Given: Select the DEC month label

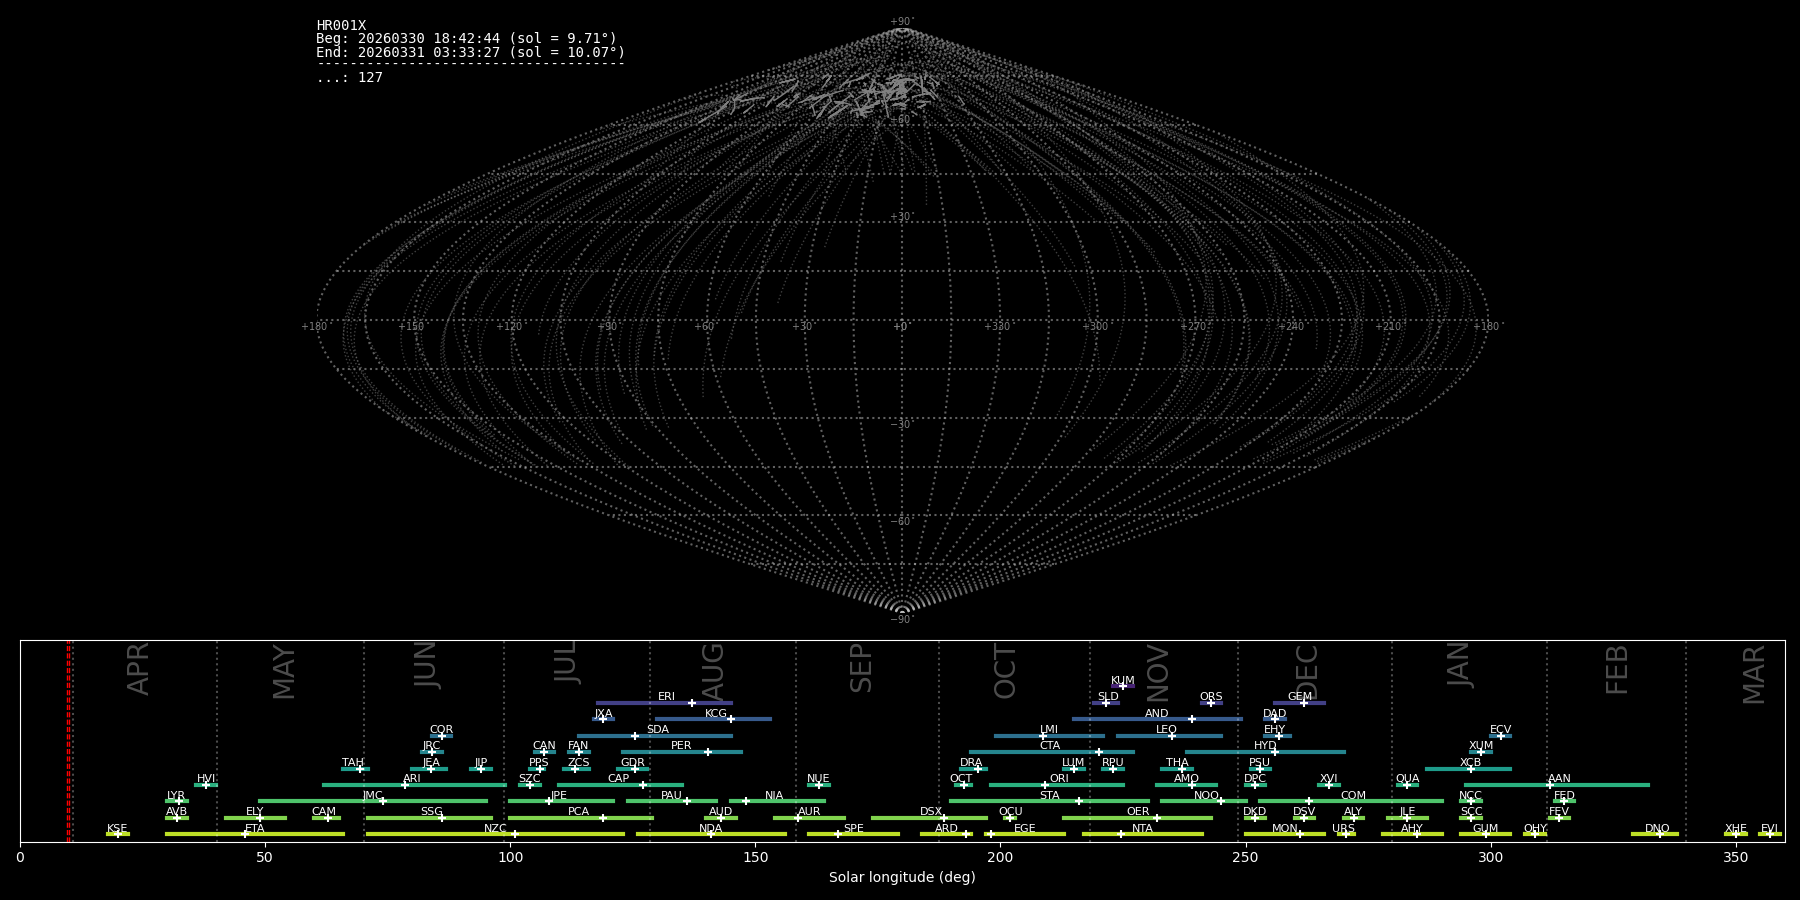Looking at the screenshot, I should click(1307, 672).
